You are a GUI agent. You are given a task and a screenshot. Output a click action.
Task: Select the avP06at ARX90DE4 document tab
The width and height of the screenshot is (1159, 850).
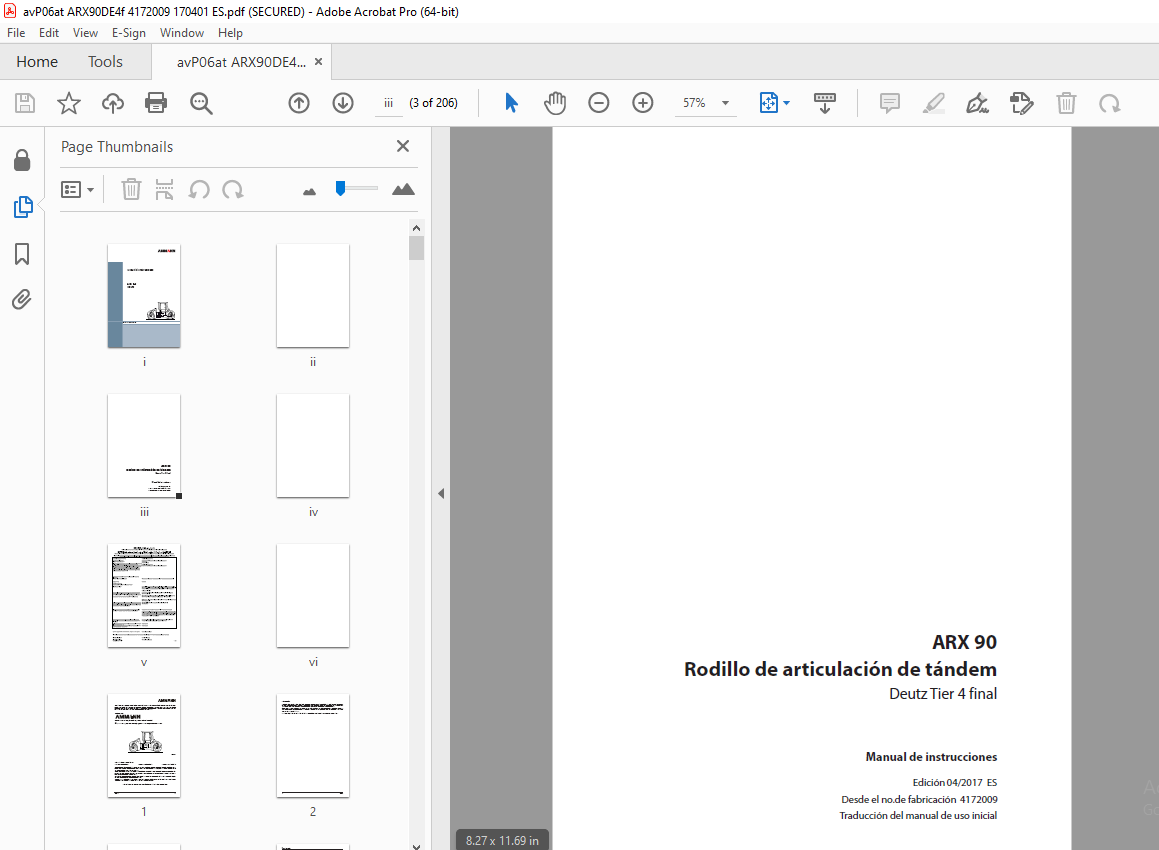pyautogui.click(x=241, y=62)
